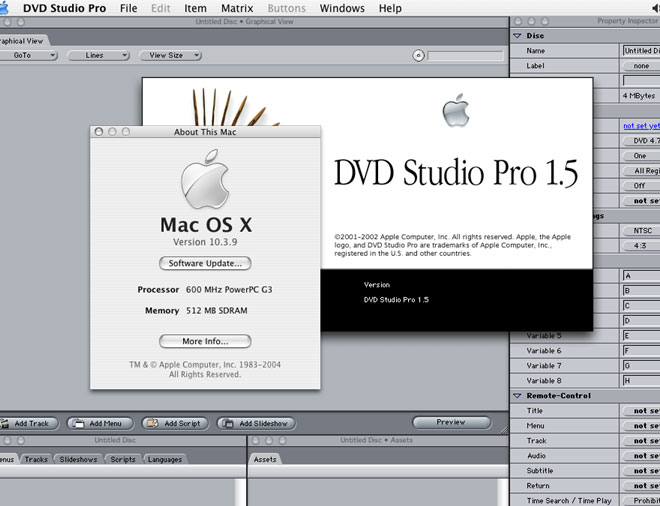Select the Assets tab
This screenshot has width=660, height=506.
pyautogui.click(x=265, y=459)
